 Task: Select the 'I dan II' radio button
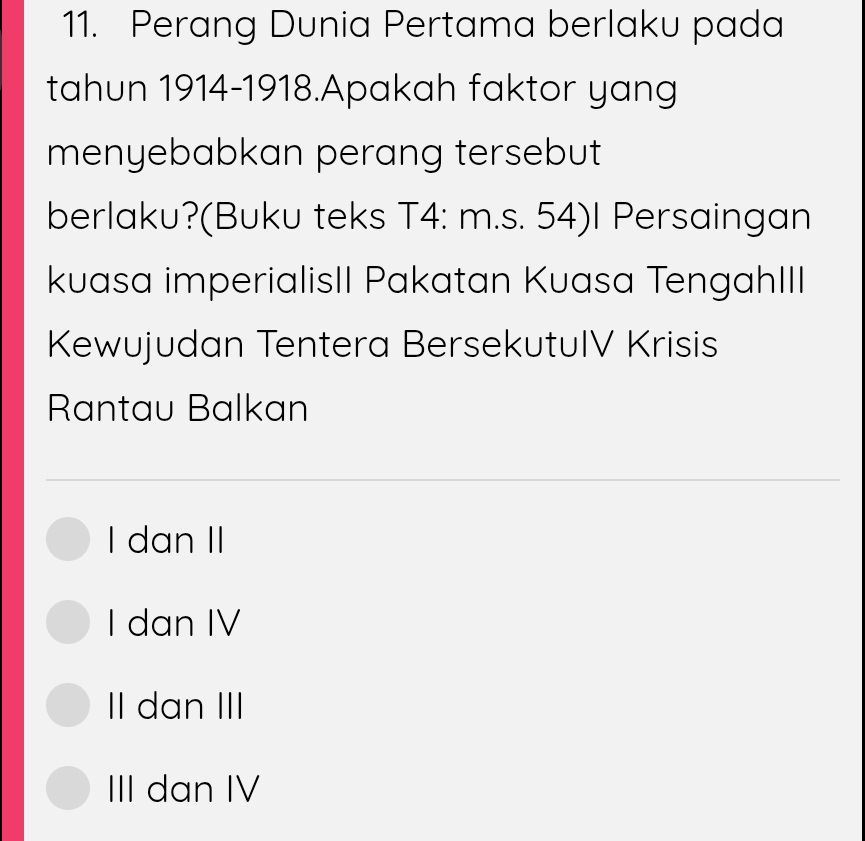pos(68,539)
